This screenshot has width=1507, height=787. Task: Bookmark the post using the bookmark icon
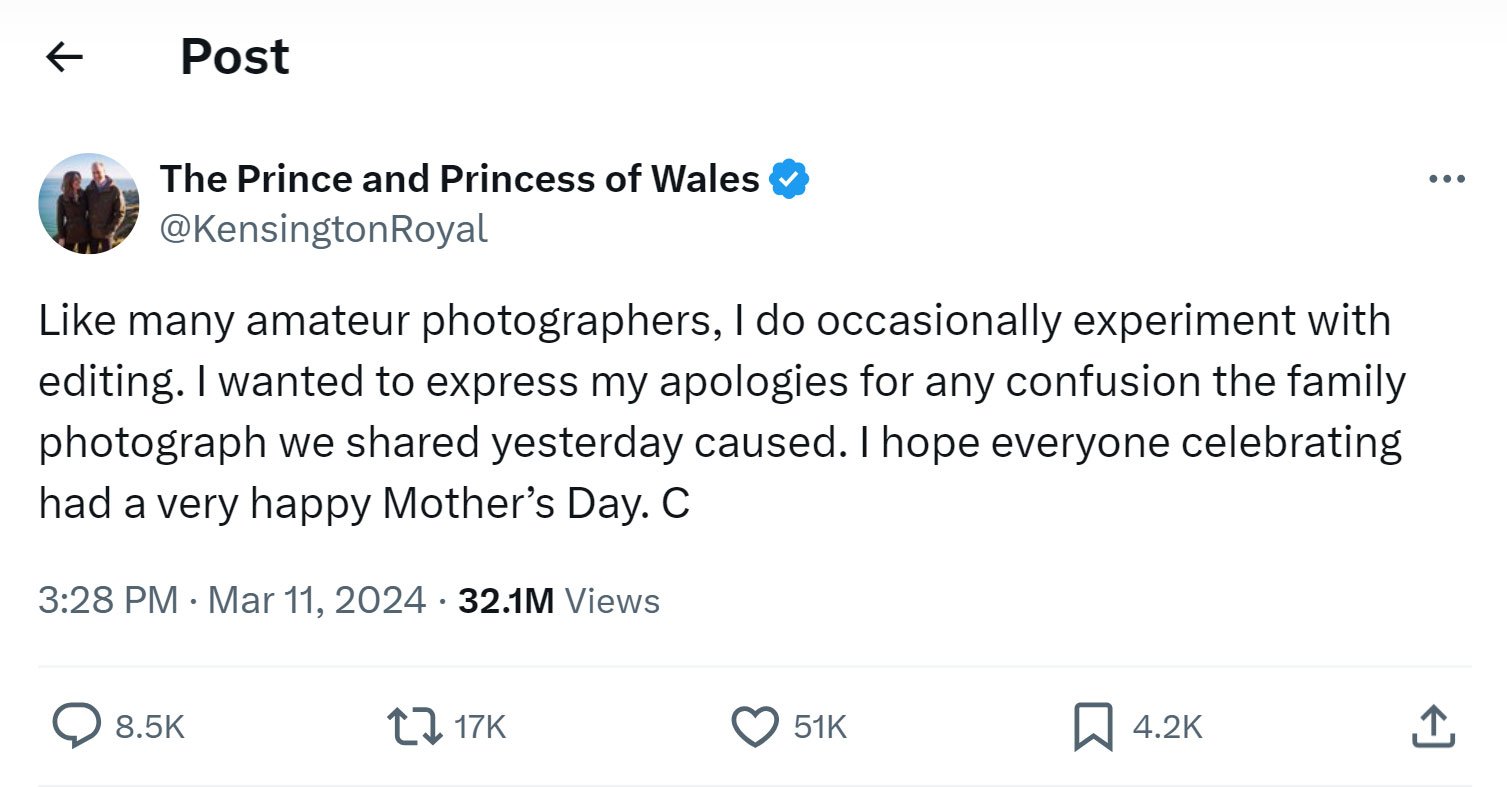pos(1093,727)
